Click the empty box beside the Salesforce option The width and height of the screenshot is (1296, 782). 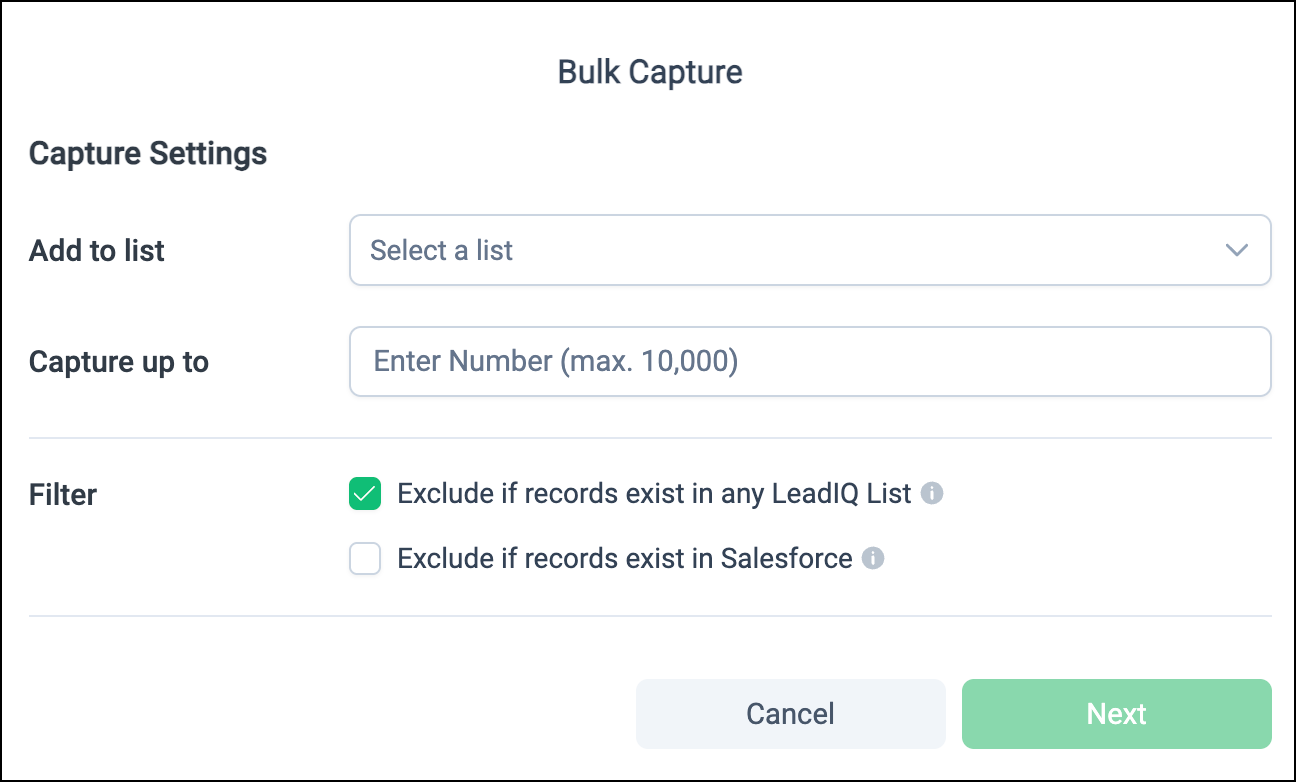pyautogui.click(x=365, y=558)
